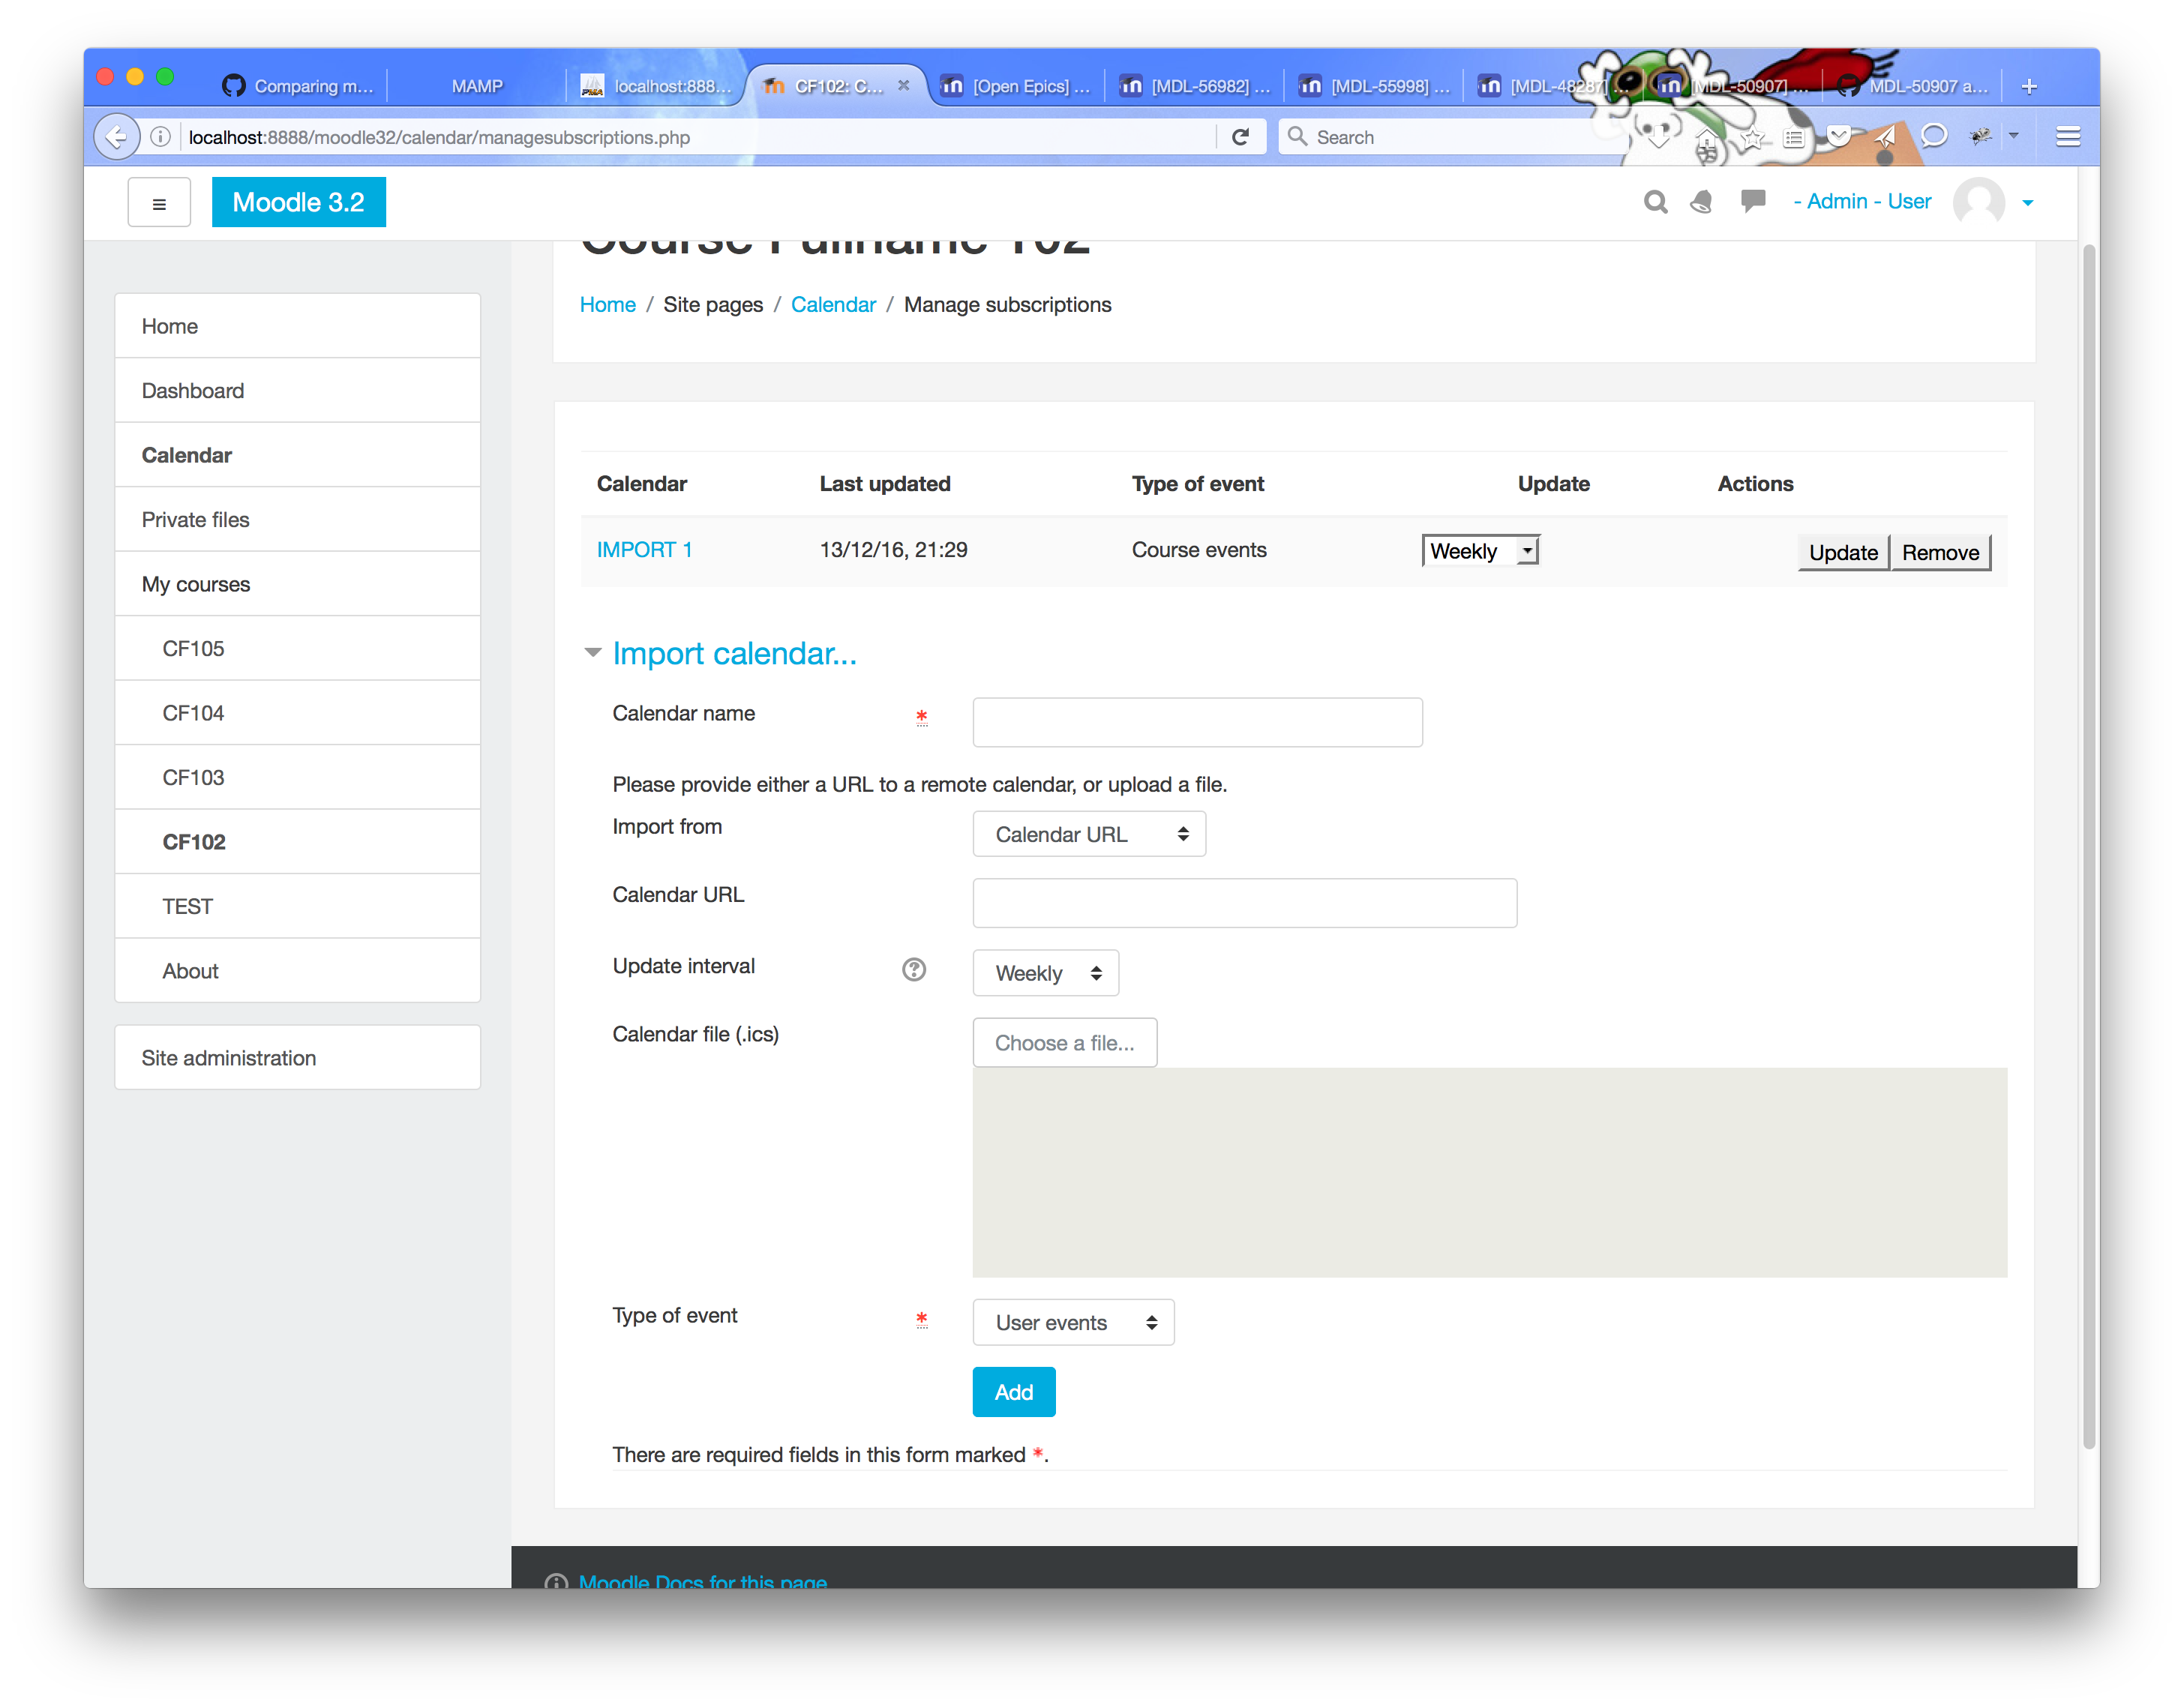
Task: Open the Update interval Weekly dropdown
Action: coord(1045,973)
